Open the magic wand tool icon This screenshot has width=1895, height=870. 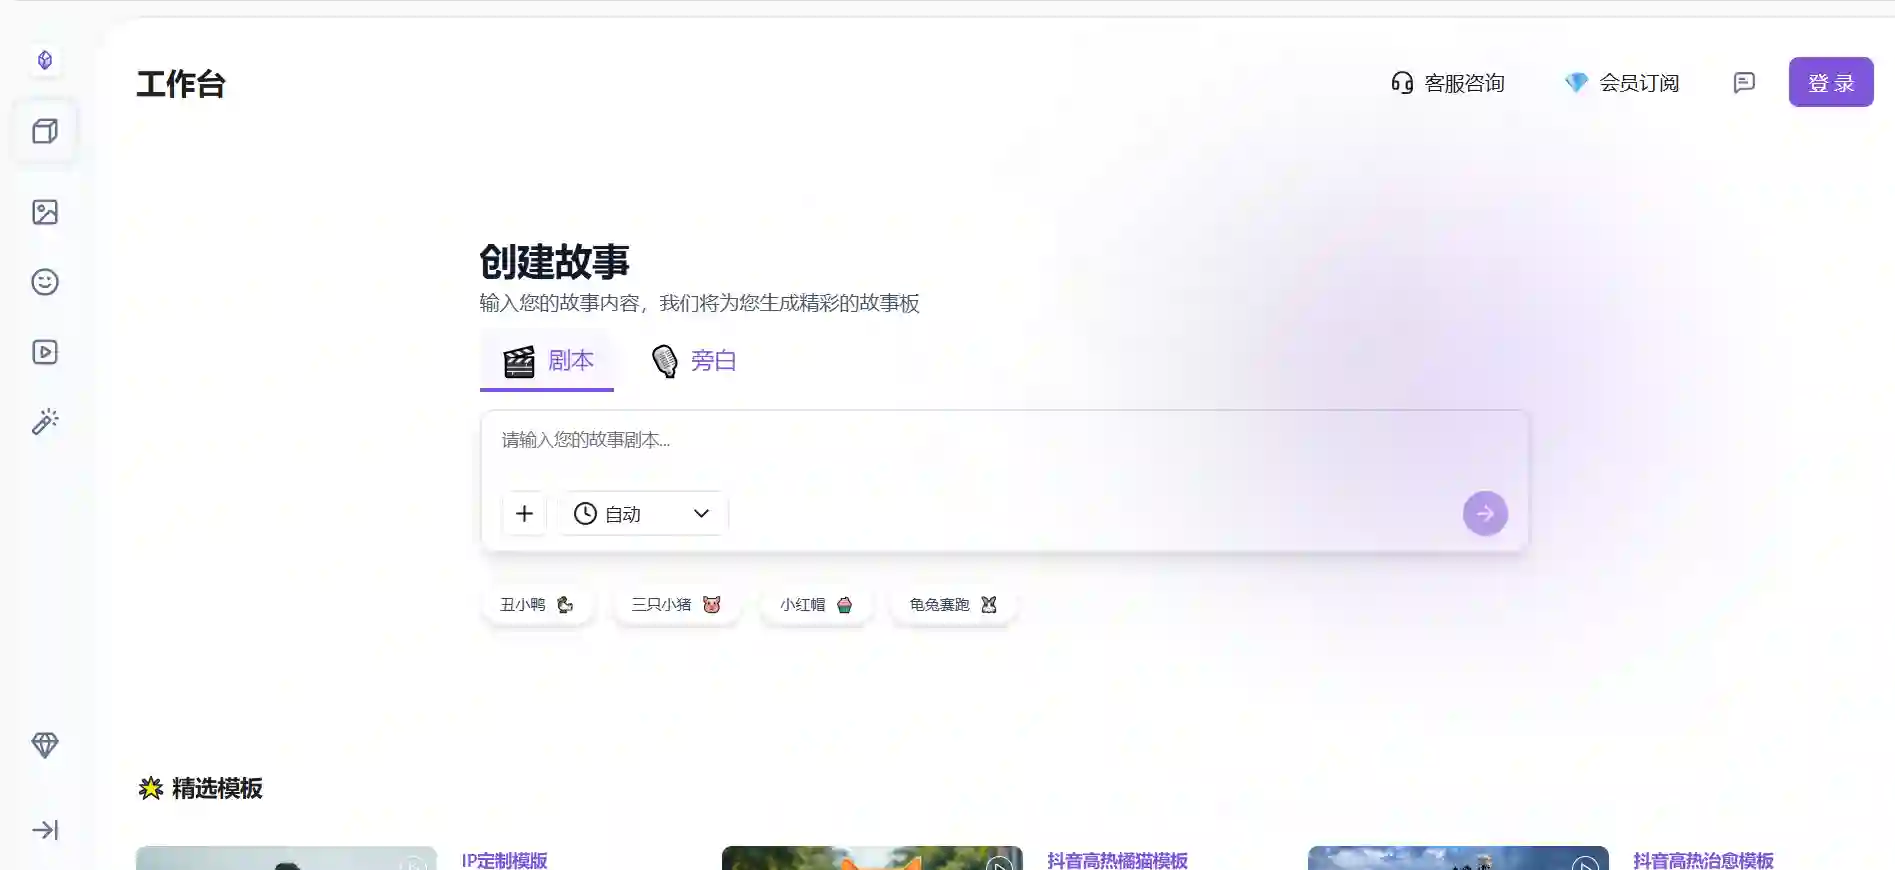point(45,422)
